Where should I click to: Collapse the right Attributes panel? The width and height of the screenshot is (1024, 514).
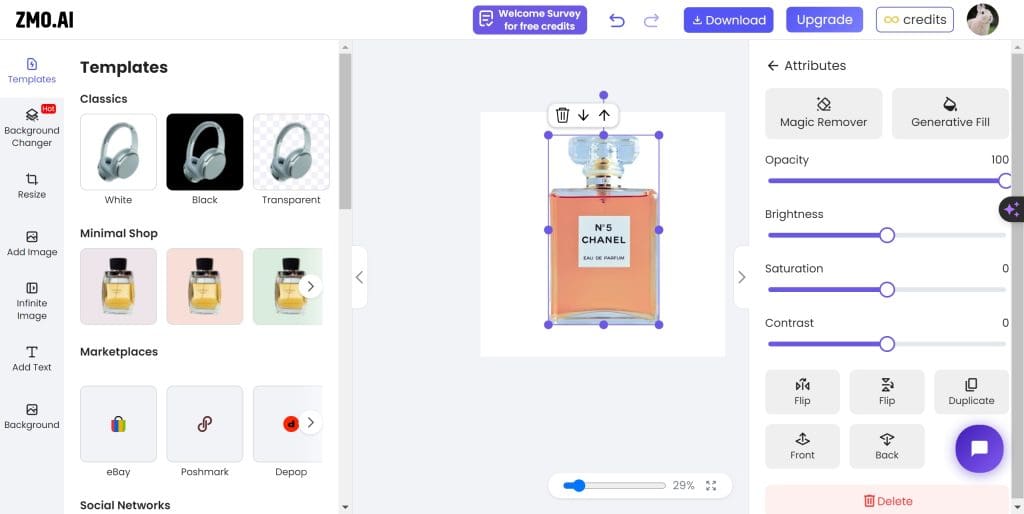pos(741,277)
